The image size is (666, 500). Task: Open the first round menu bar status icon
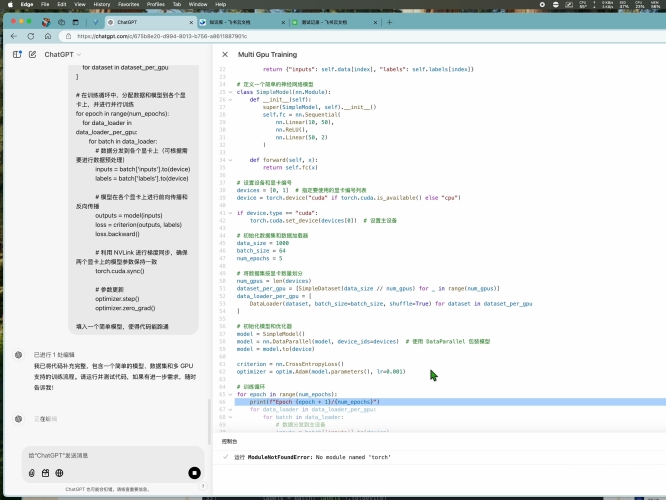pos(542,4)
